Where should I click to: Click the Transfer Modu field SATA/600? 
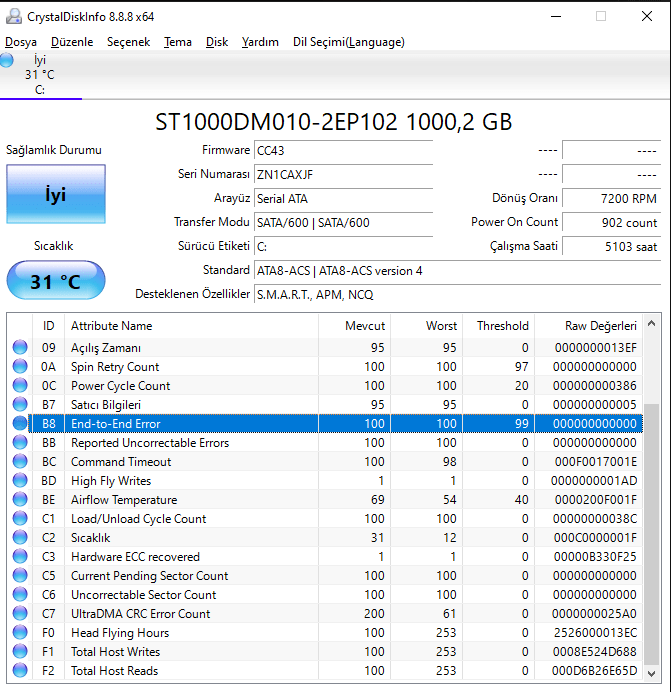click(343, 222)
